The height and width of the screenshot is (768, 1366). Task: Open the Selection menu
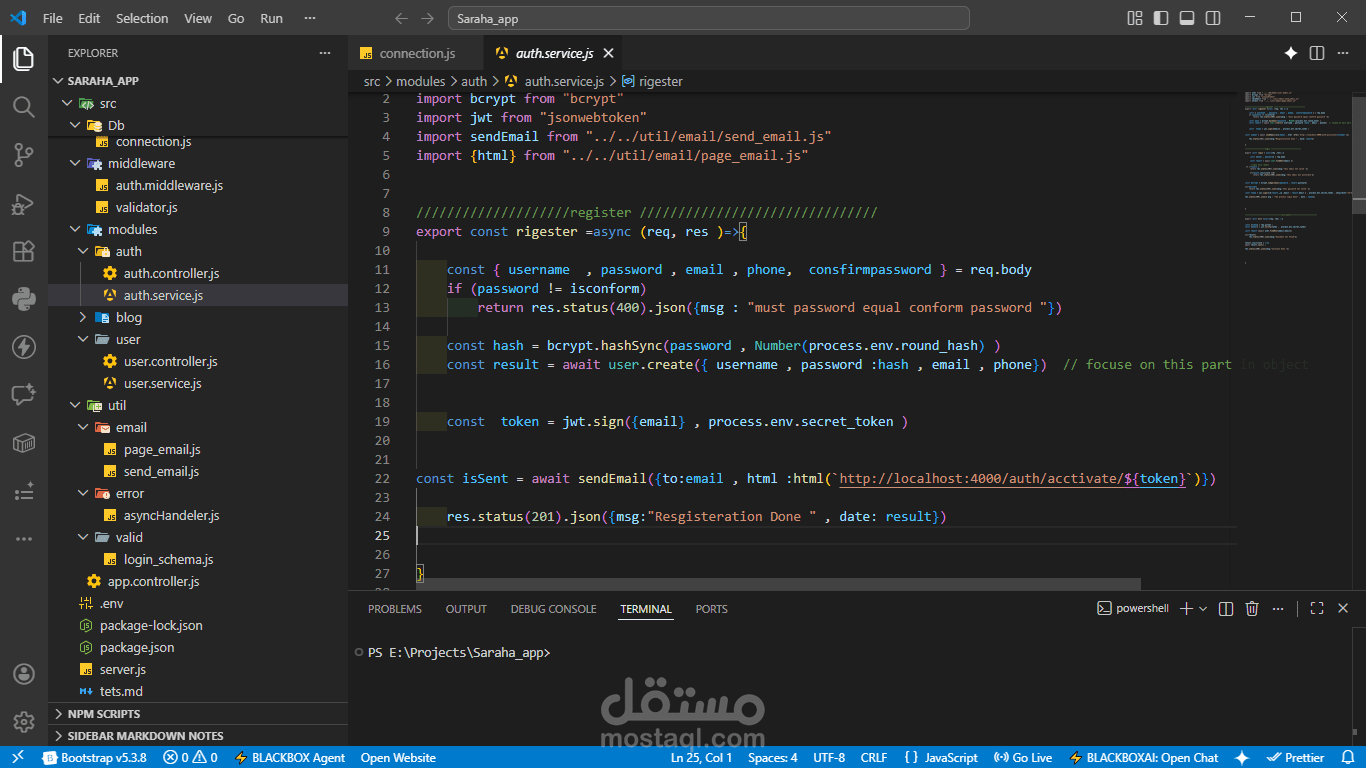[x=142, y=18]
